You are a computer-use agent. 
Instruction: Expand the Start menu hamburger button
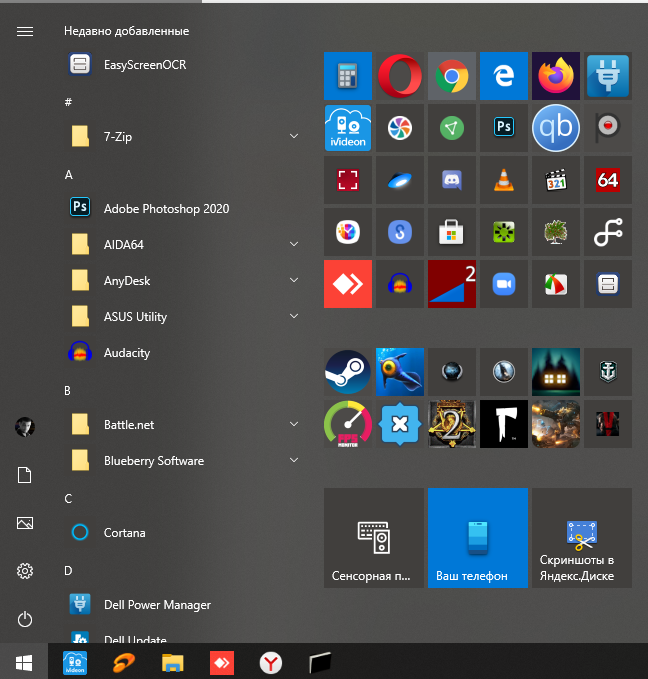pyautogui.click(x=25, y=32)
